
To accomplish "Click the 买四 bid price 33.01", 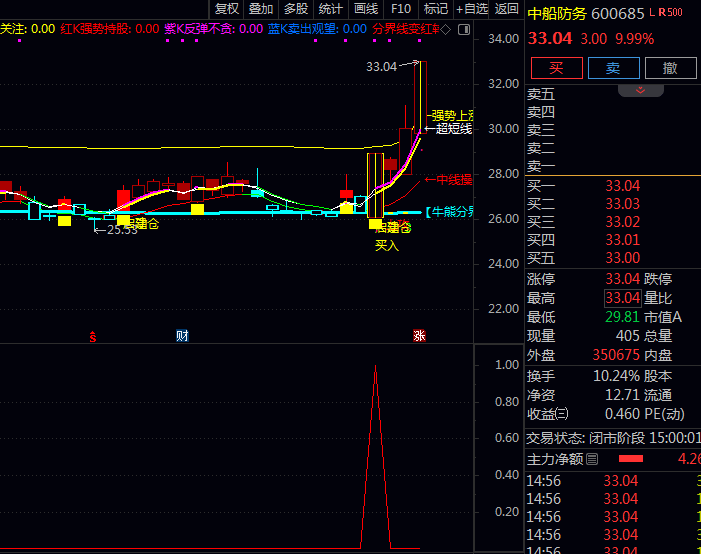I will point(622,240).
